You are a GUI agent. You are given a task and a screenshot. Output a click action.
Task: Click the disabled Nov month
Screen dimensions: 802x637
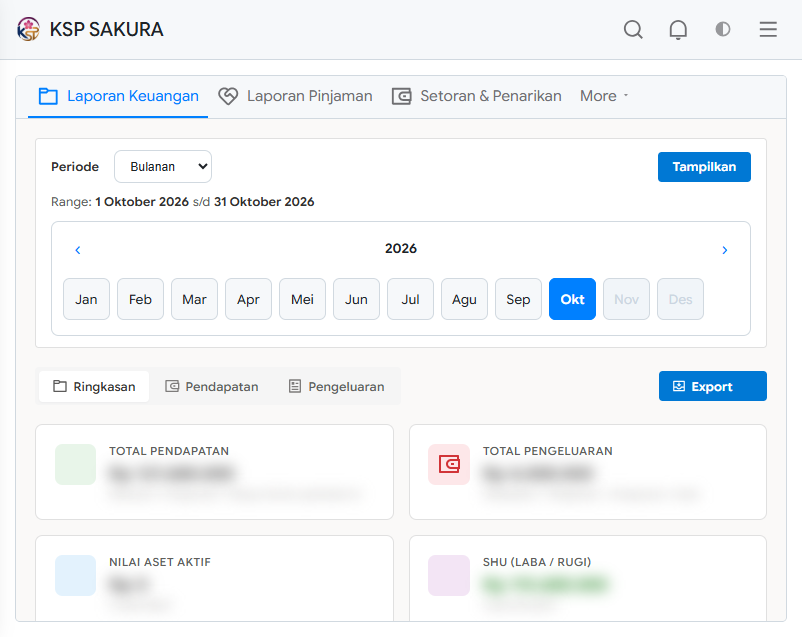pos(627,299)
